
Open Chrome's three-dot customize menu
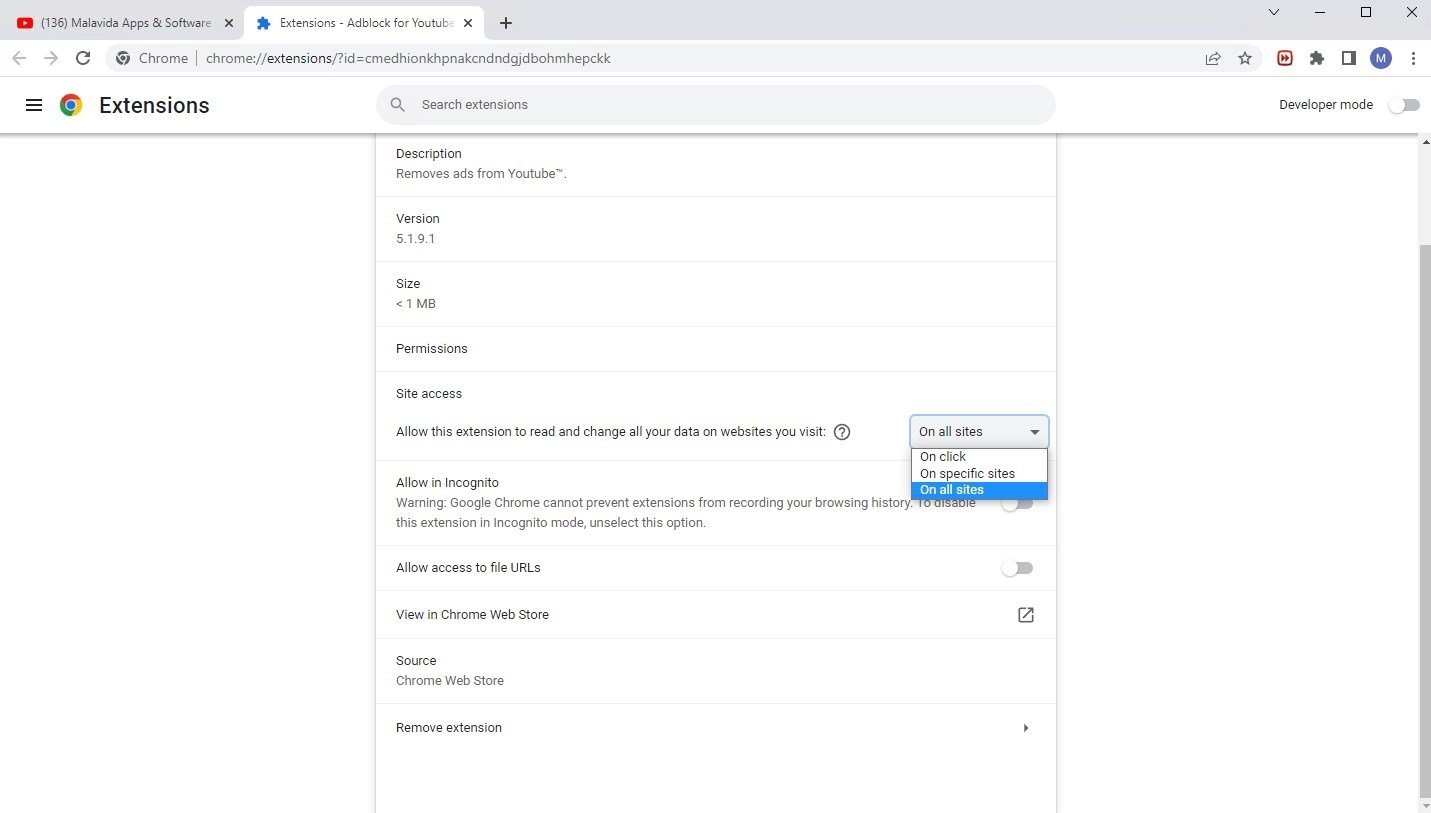[1414, 58]
